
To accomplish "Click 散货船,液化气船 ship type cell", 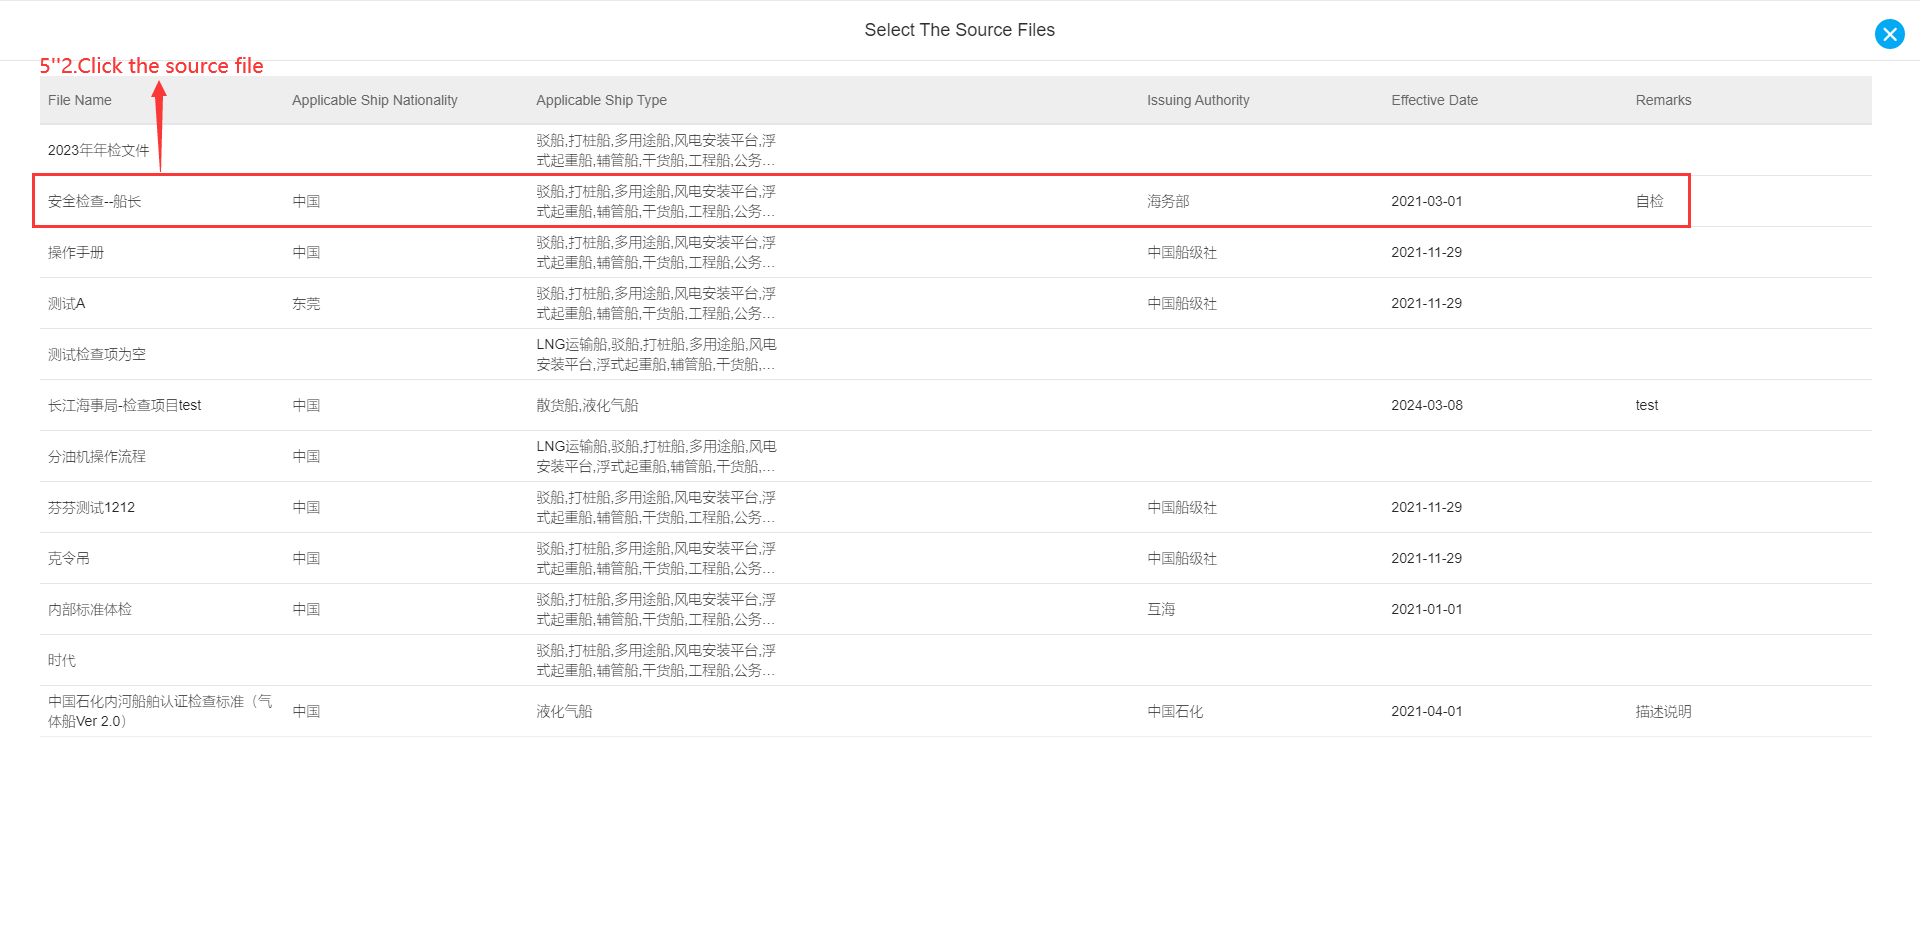I will (587, 405).
